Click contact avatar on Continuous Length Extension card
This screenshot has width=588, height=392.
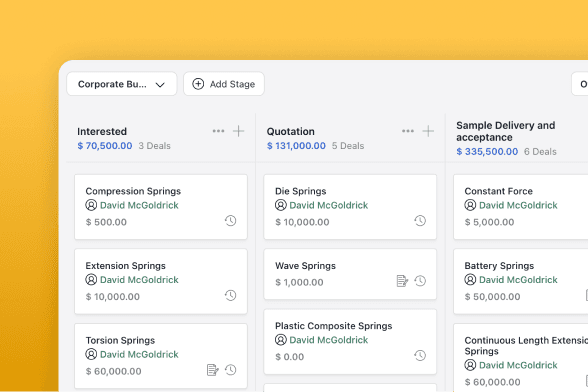pyautogui.click(x=470, y=365)
